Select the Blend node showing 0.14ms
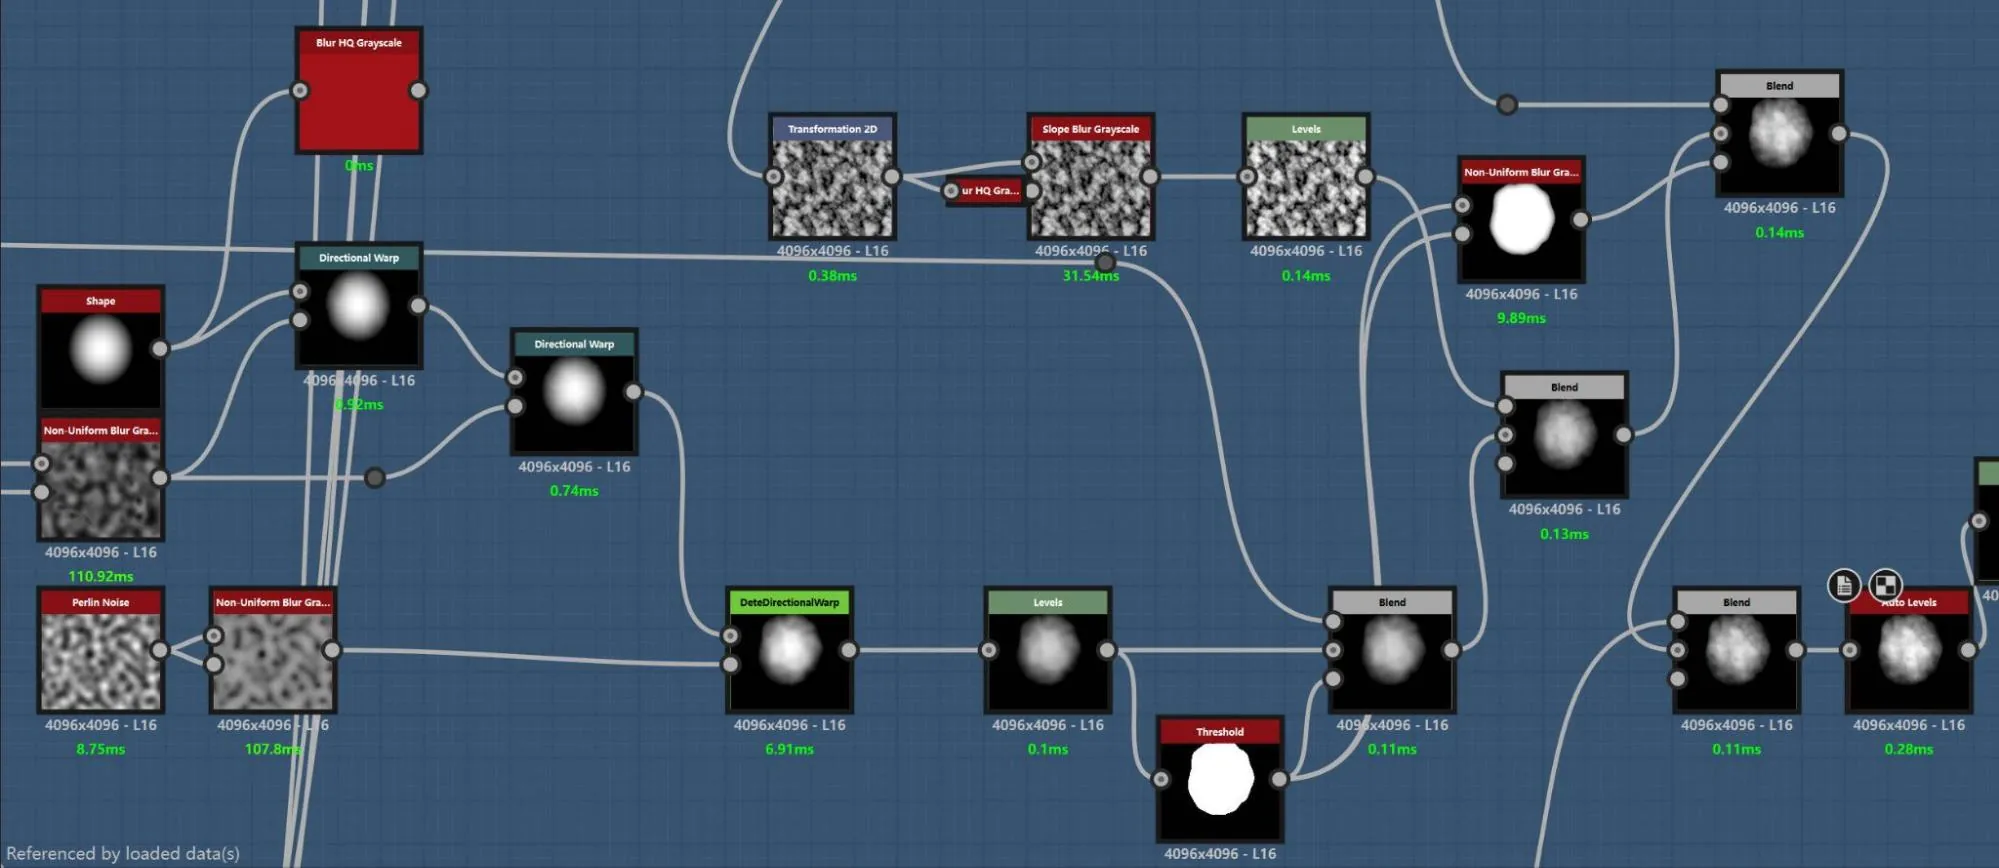This screenshot has height=868, width=1999. [x=1780, y=134]
